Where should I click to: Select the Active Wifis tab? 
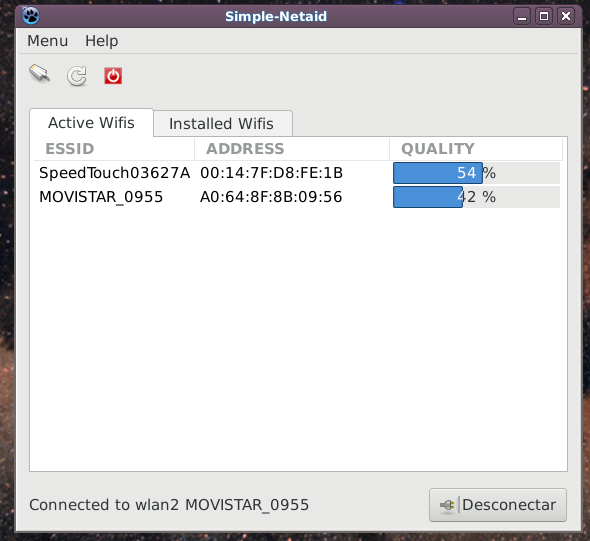pos(91,123)
